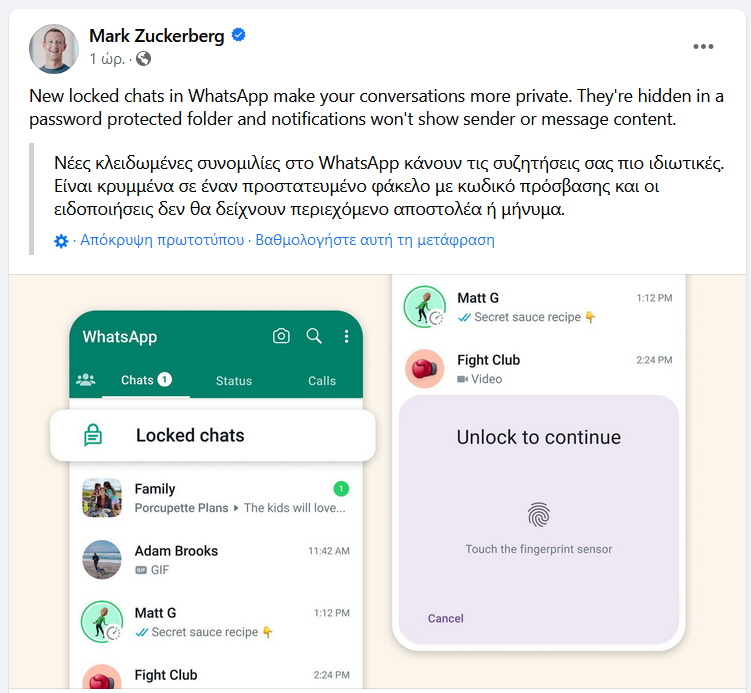
Task: Tap the WhatsApp search magnifier icon
Action: coord(314,336)
